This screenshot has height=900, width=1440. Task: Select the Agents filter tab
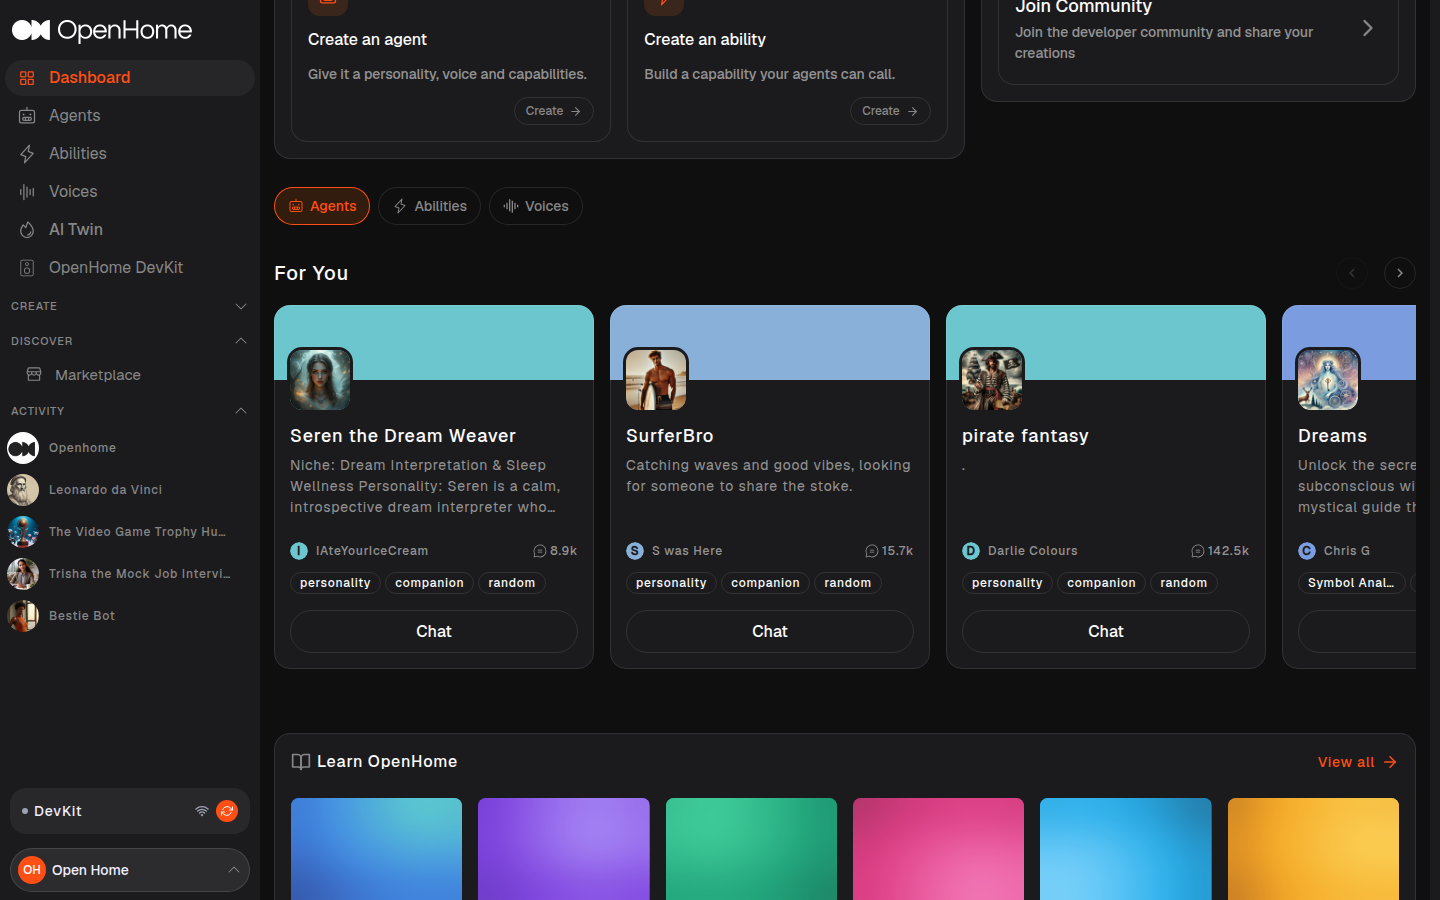(322, 206)
